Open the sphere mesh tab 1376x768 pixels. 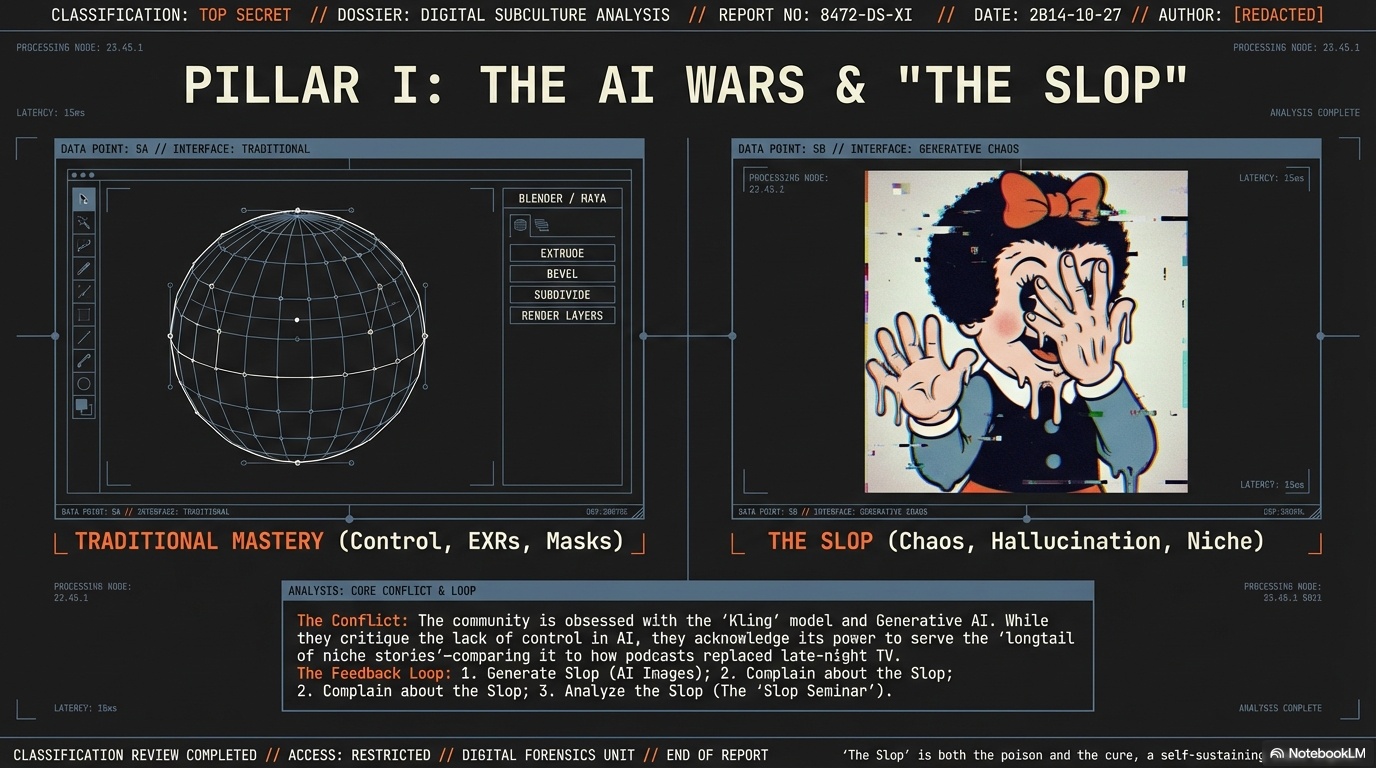(x=521, y=225)
